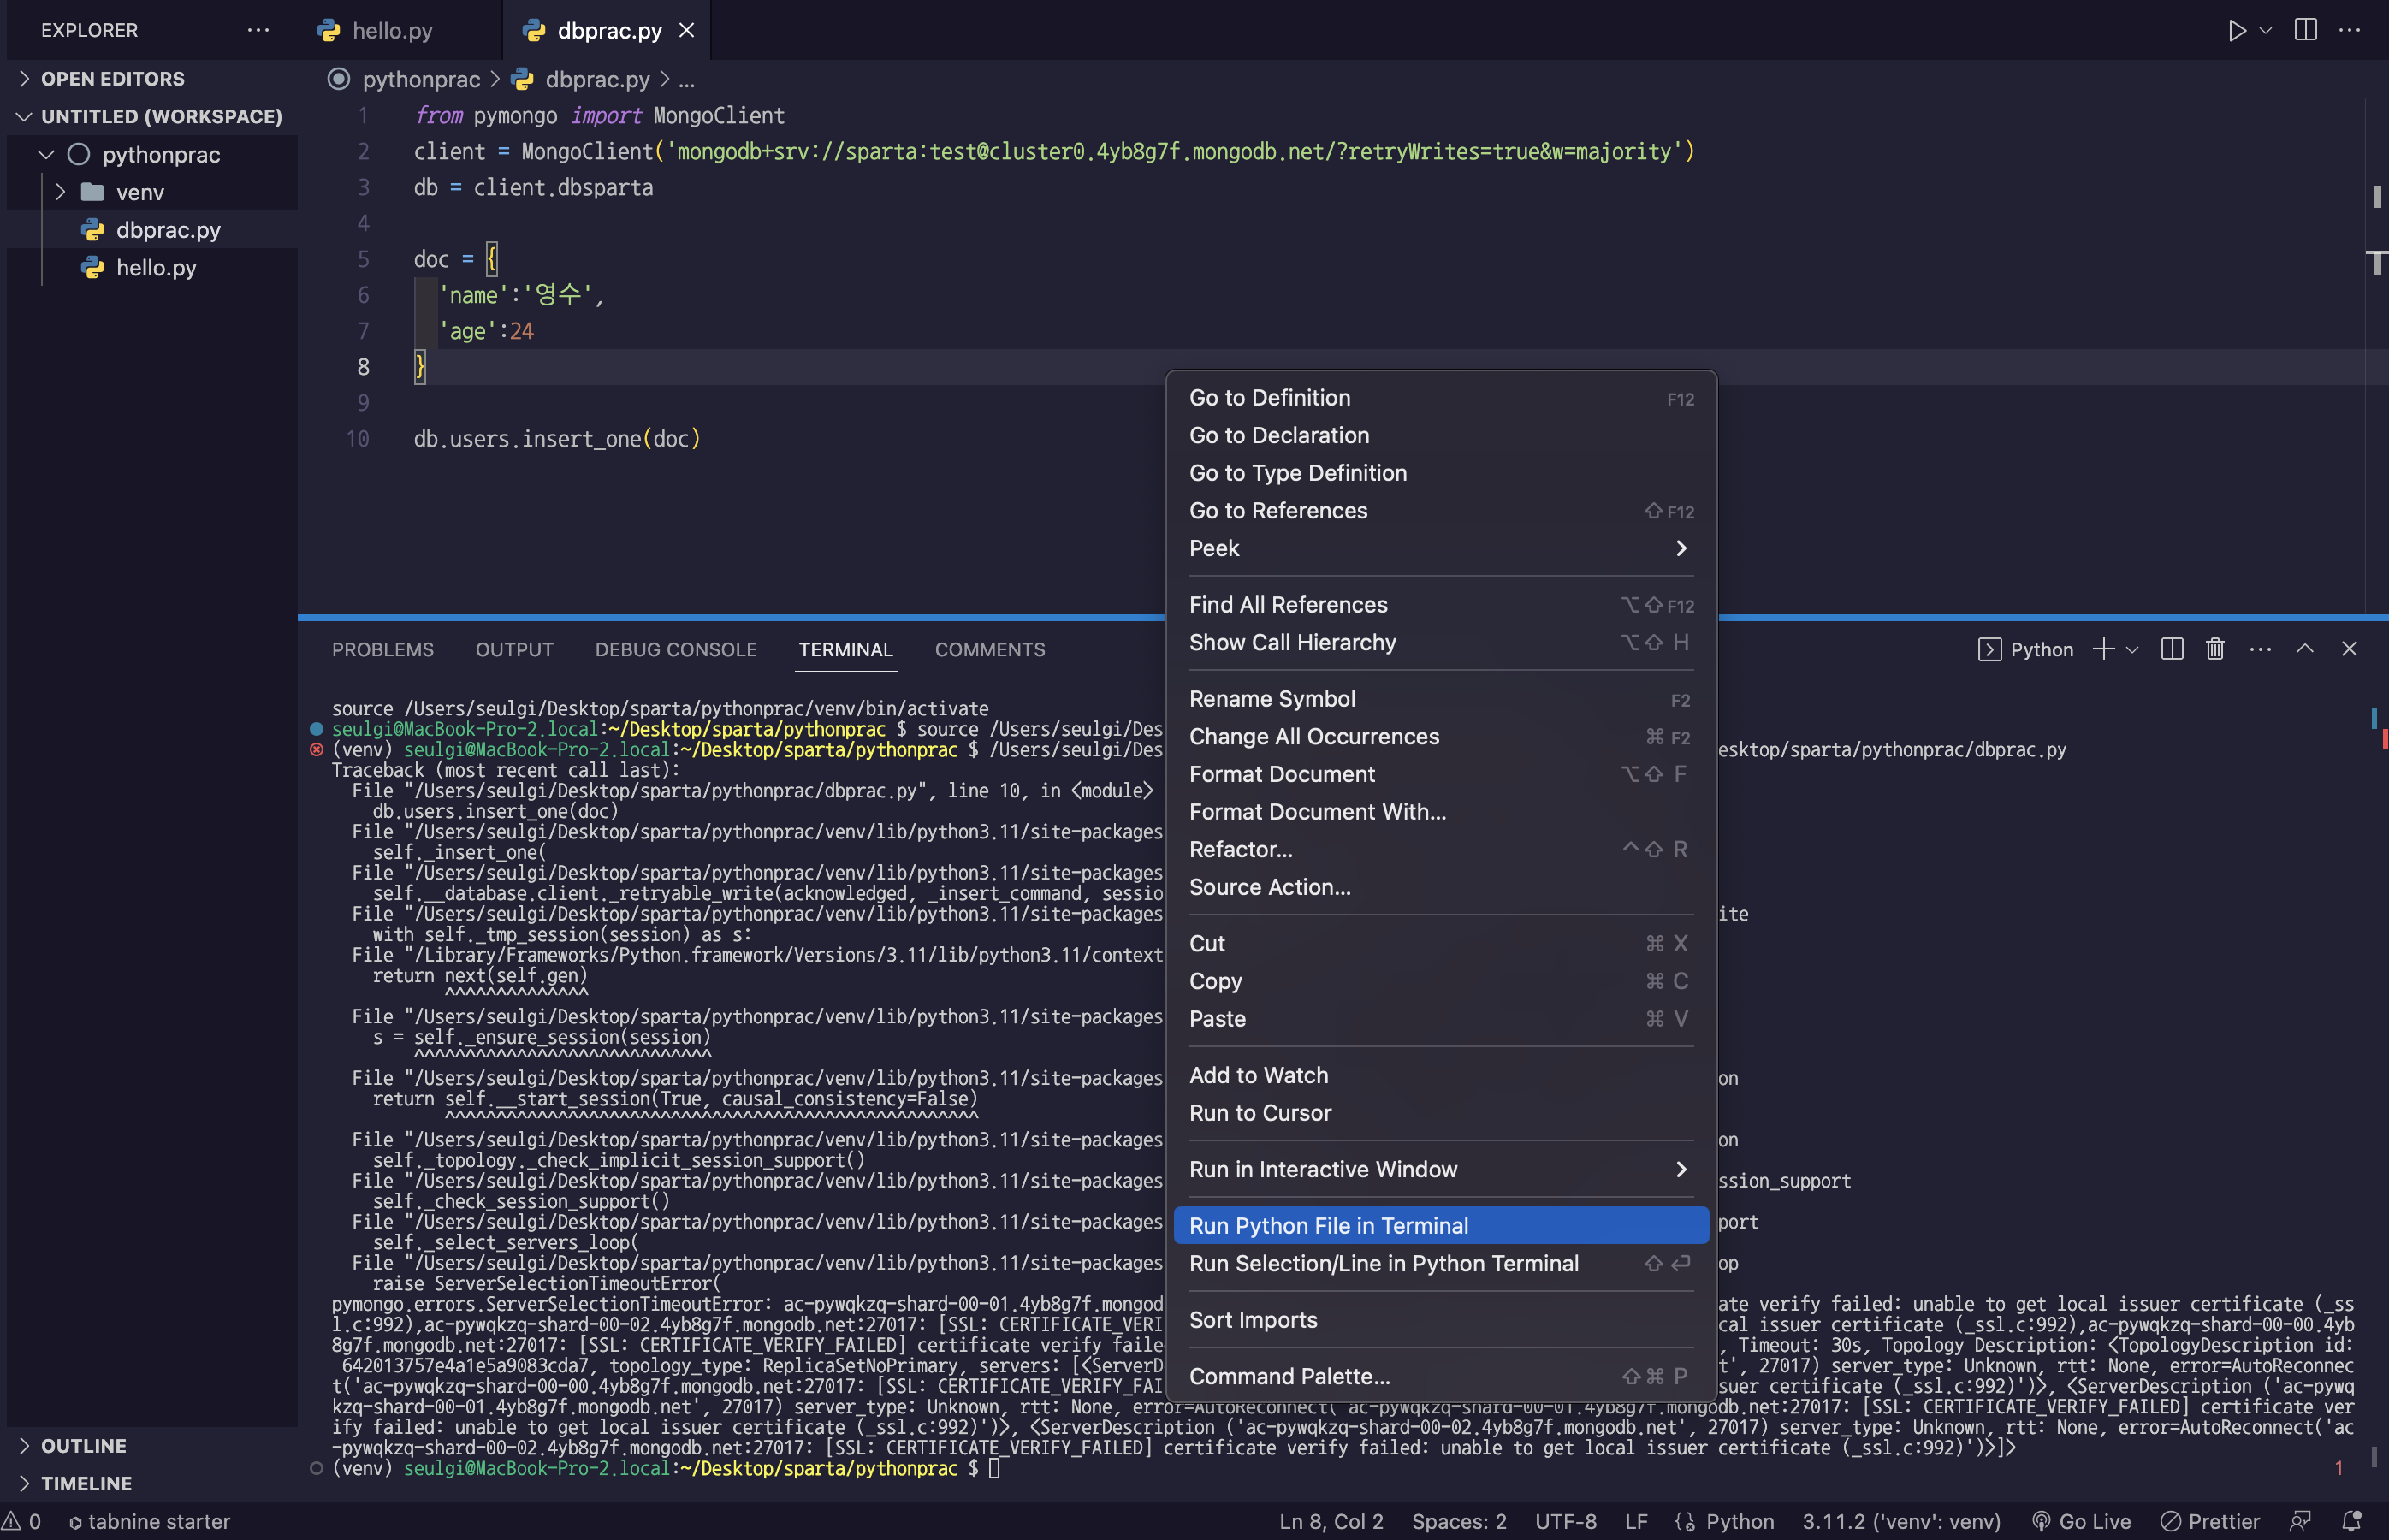Open dbprac.py in the file explorer
Screen dimensions: 2389x1540
pos(167,230)
